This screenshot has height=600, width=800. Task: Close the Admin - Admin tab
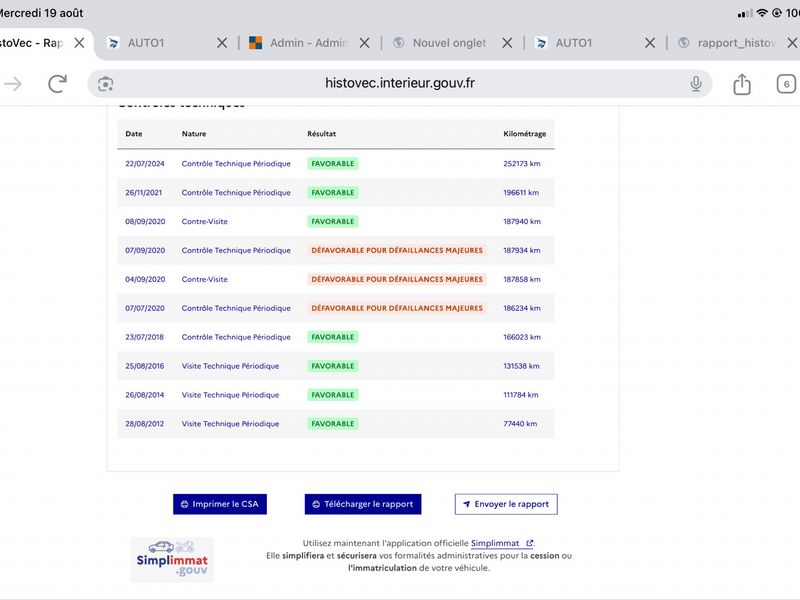(x=364, y=43)
